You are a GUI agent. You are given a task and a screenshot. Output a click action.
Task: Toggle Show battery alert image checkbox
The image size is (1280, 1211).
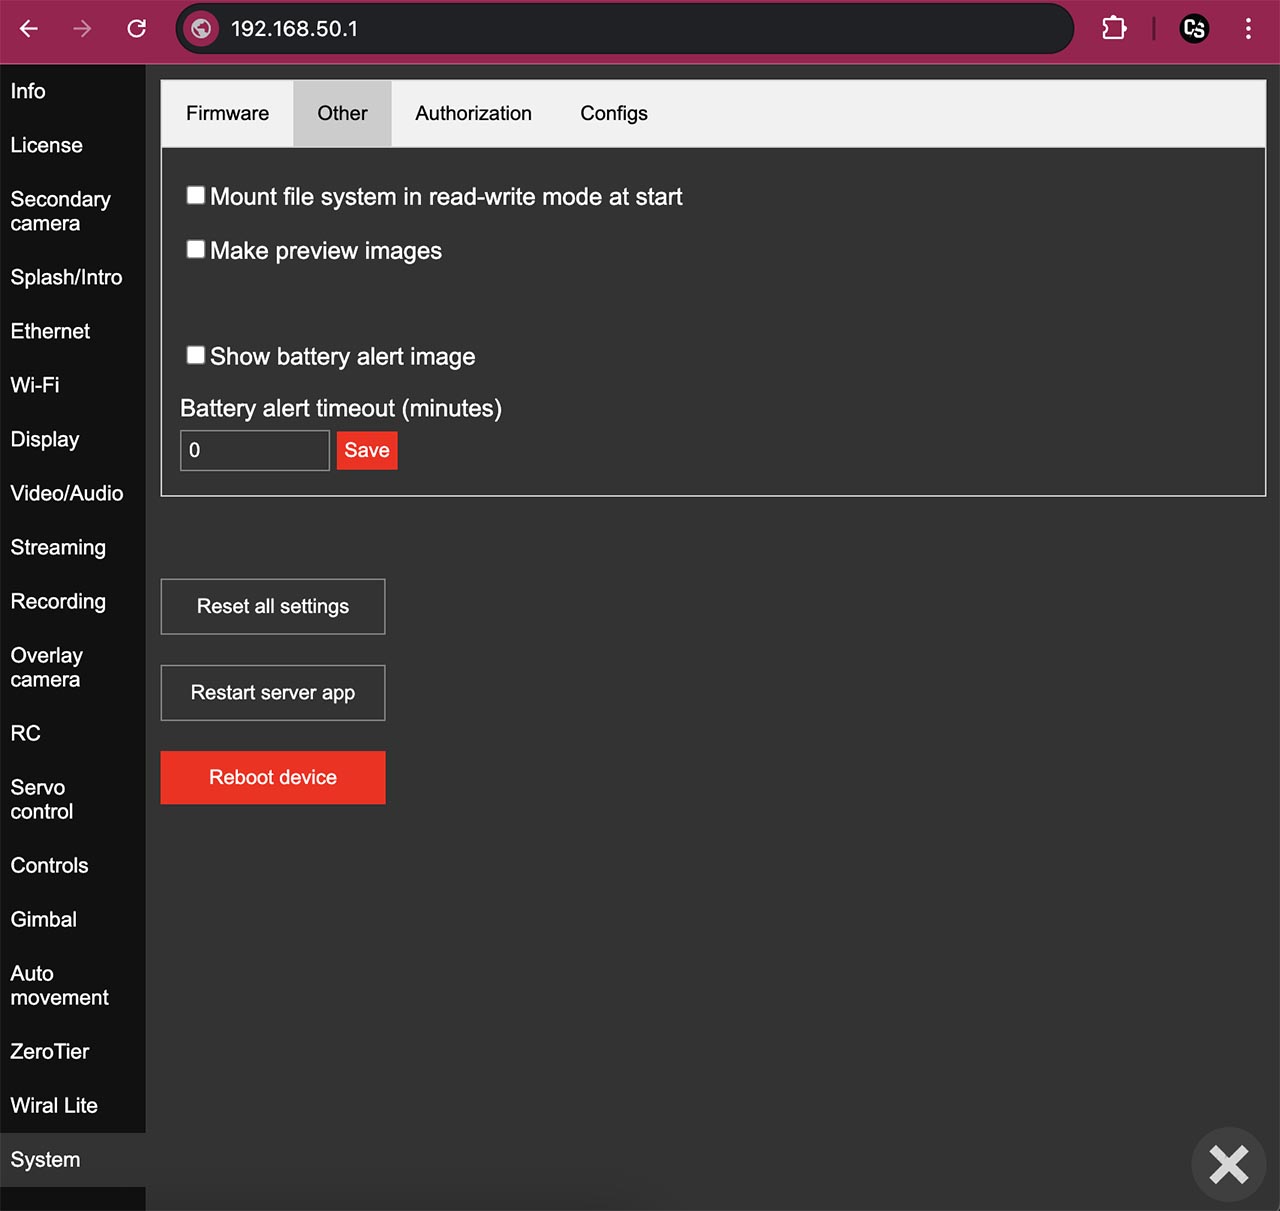click(196, 355)
